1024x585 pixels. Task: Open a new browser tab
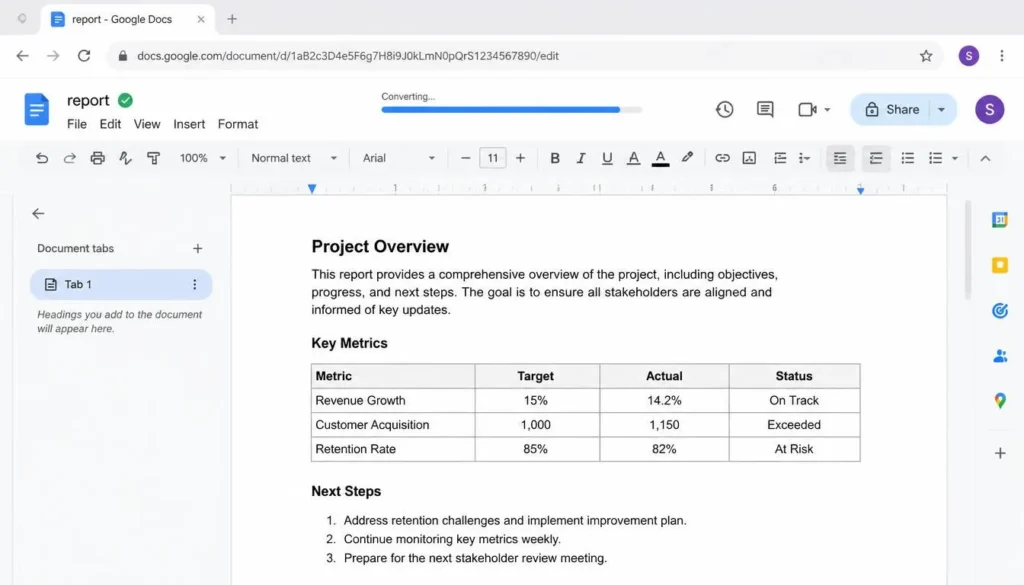tap(232, 19)
